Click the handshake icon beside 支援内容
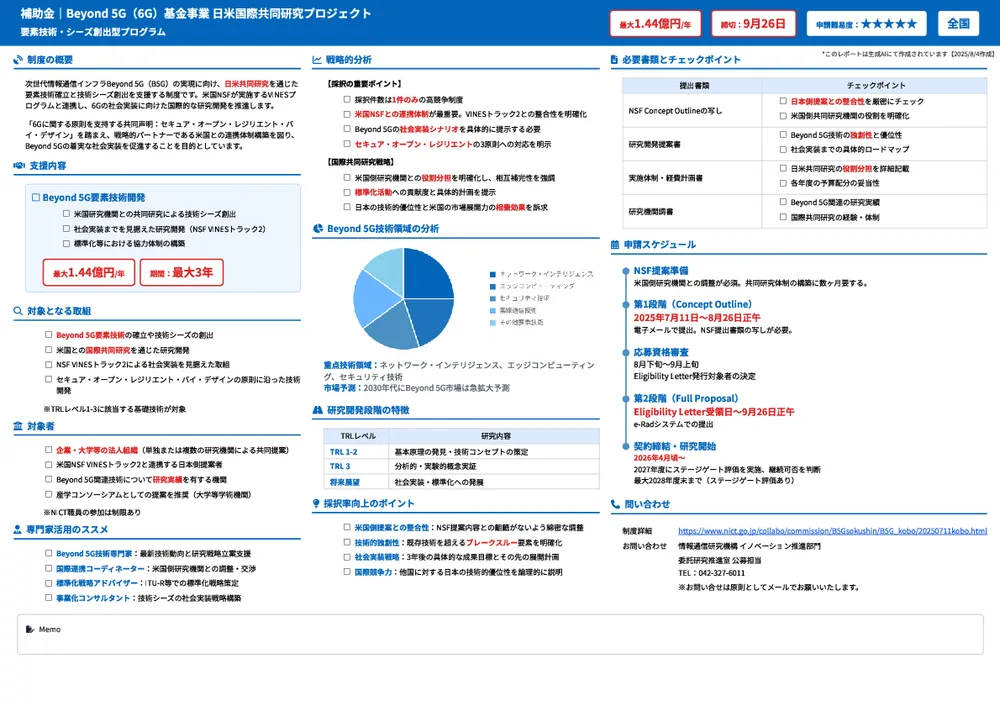This screenshot has width=1000, height=706. (x=19, y=166)
